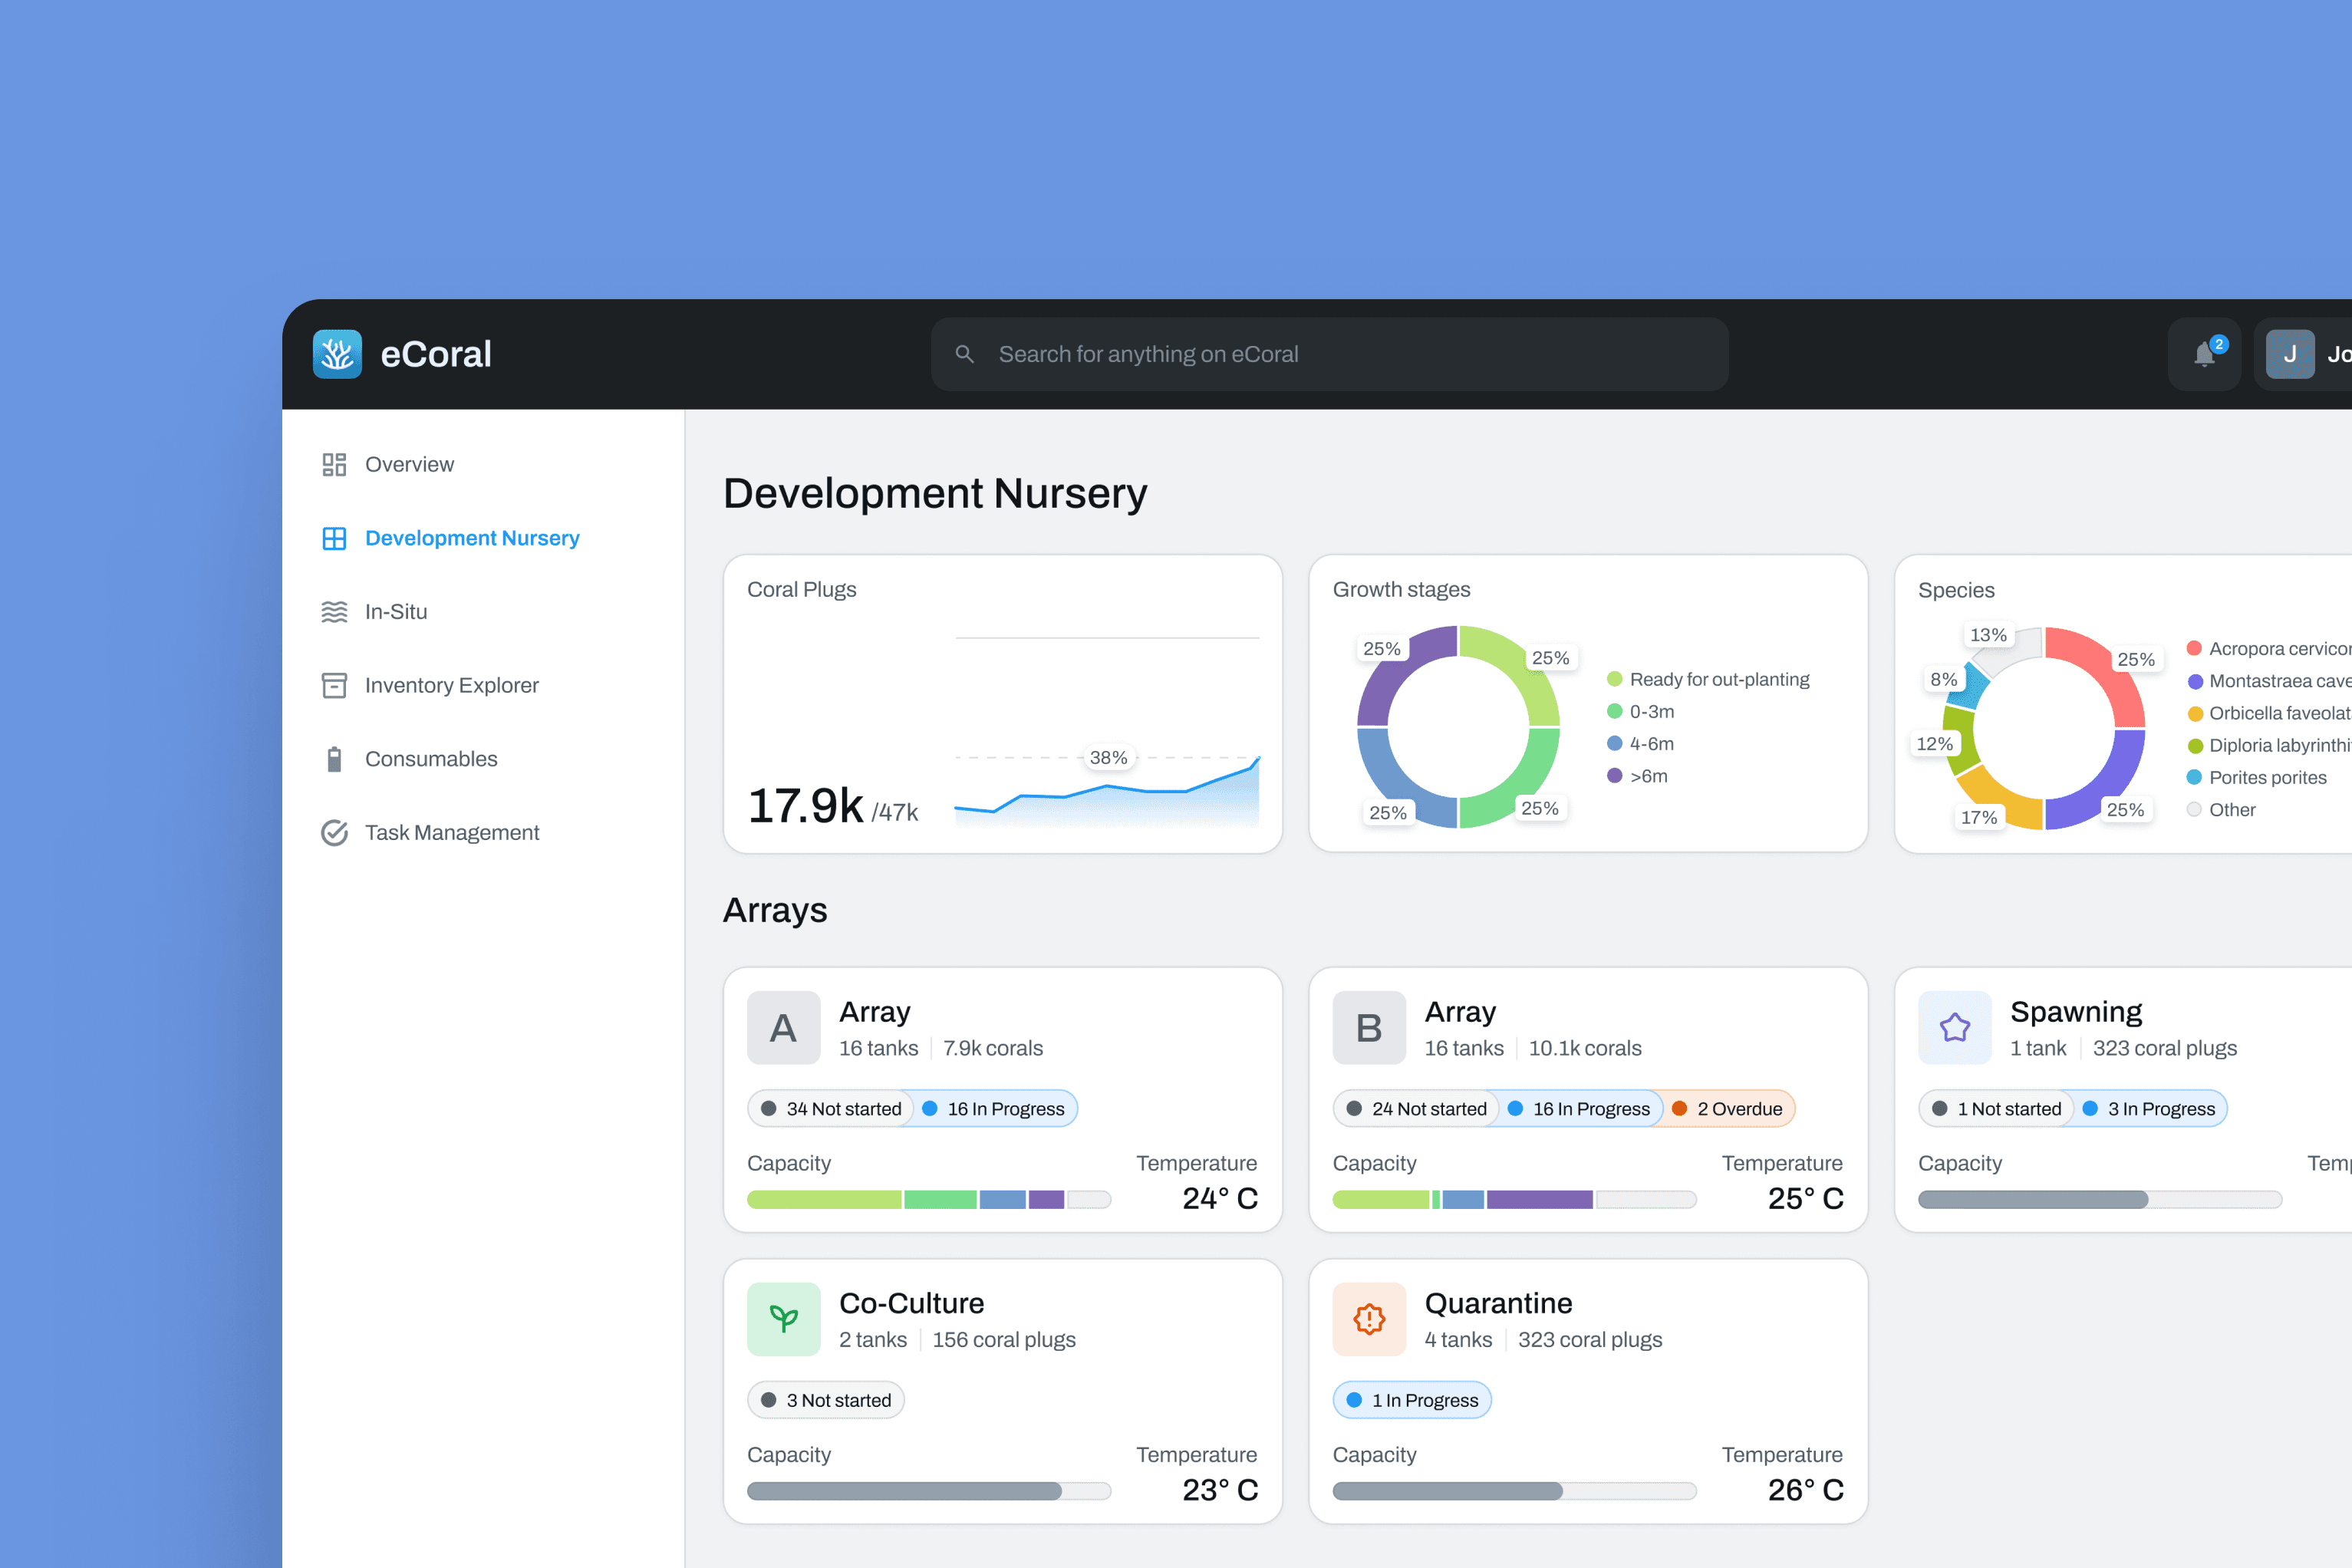Open the user avatar J

click(2289, 354)
